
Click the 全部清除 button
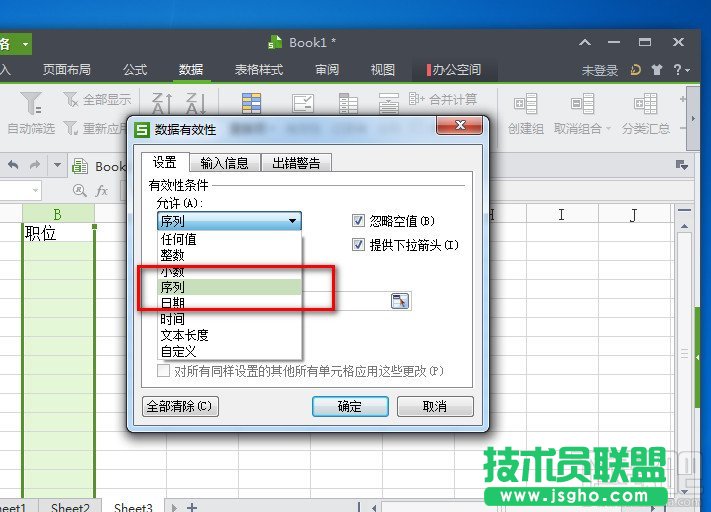click(x=180, y=406)
